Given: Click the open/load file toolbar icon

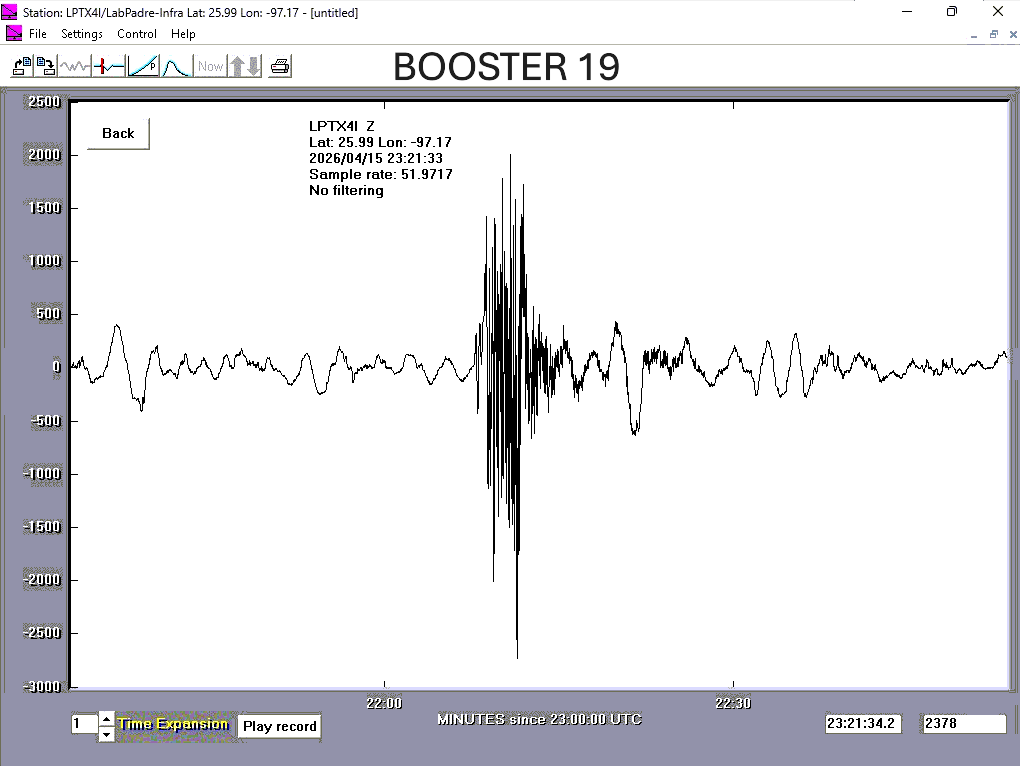Looking at the screenshot, I should tap(22, 66).
